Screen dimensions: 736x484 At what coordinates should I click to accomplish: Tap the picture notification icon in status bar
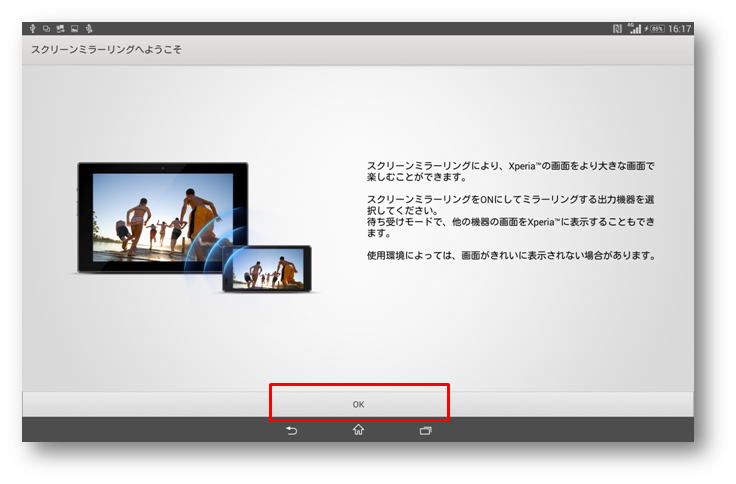coord(74,29)
